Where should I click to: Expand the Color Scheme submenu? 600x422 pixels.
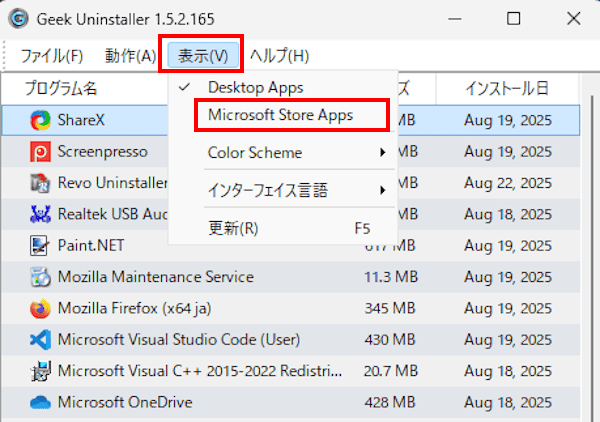282,153
